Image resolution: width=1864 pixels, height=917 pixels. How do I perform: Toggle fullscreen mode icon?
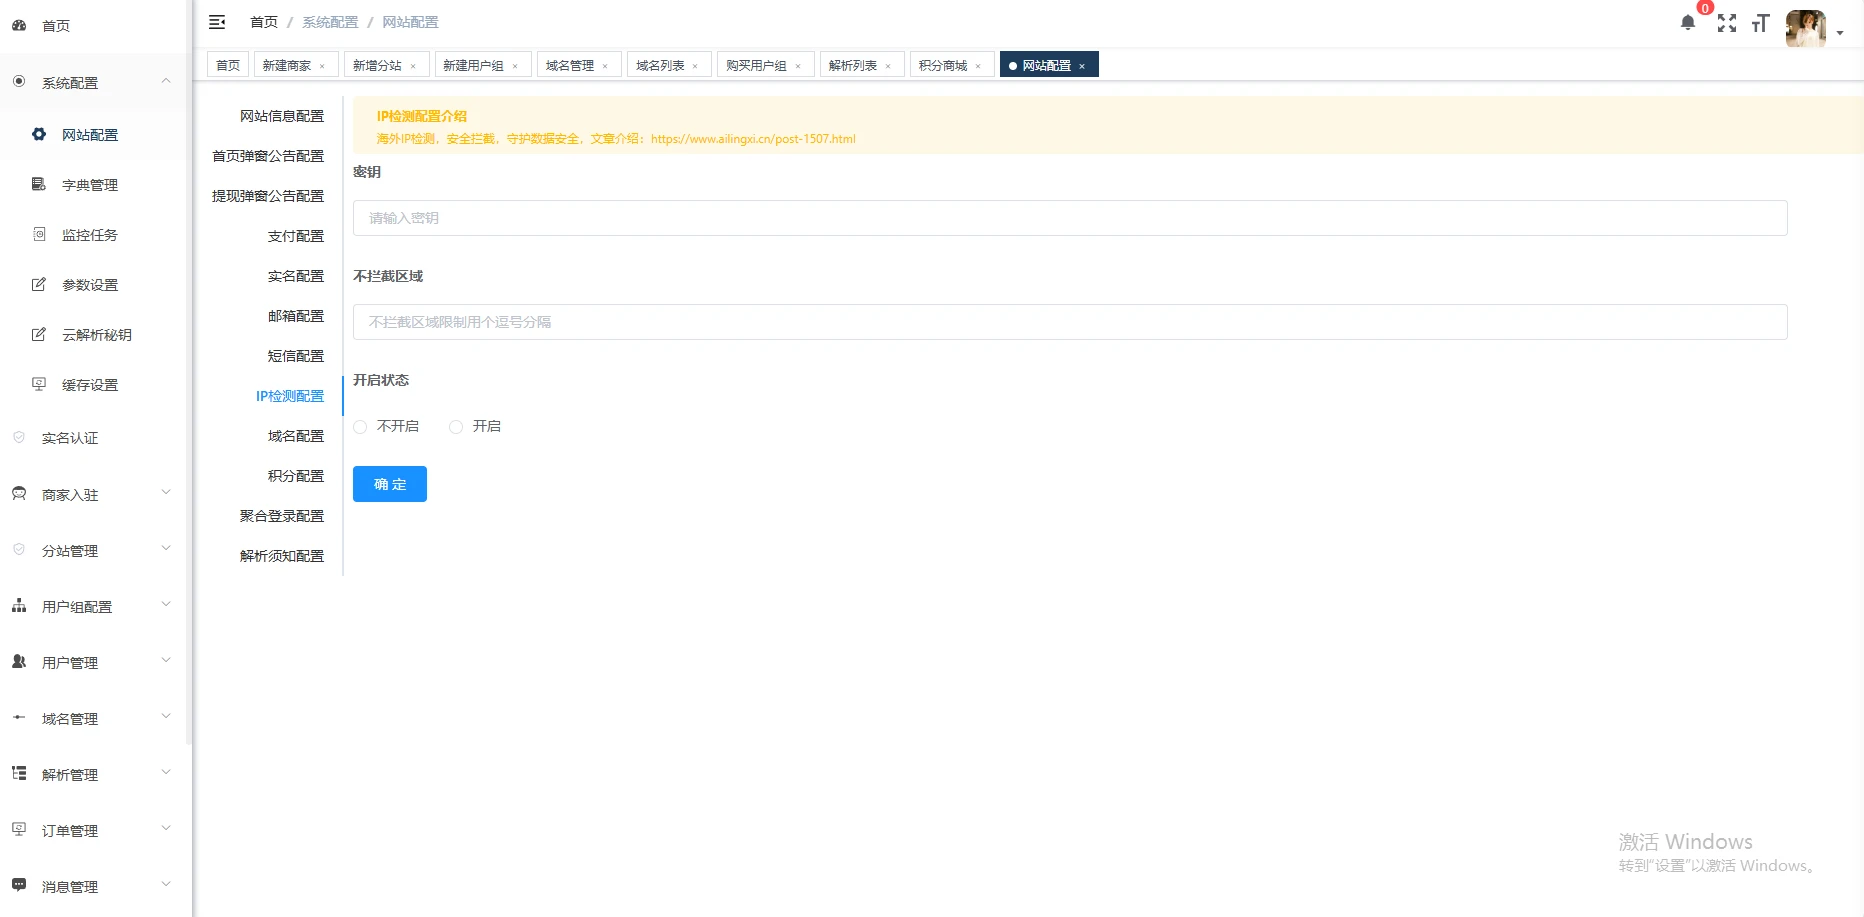[x=1727, y=23]
